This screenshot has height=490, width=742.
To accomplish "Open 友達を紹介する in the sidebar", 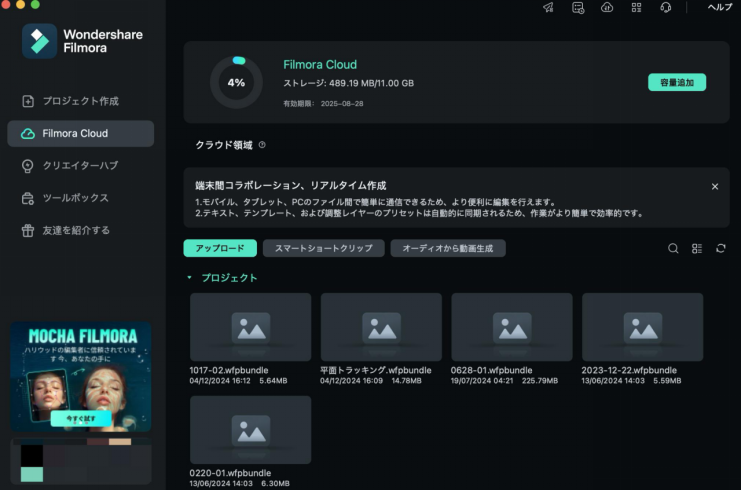I will pyautogui.click(x=80, y=231).
